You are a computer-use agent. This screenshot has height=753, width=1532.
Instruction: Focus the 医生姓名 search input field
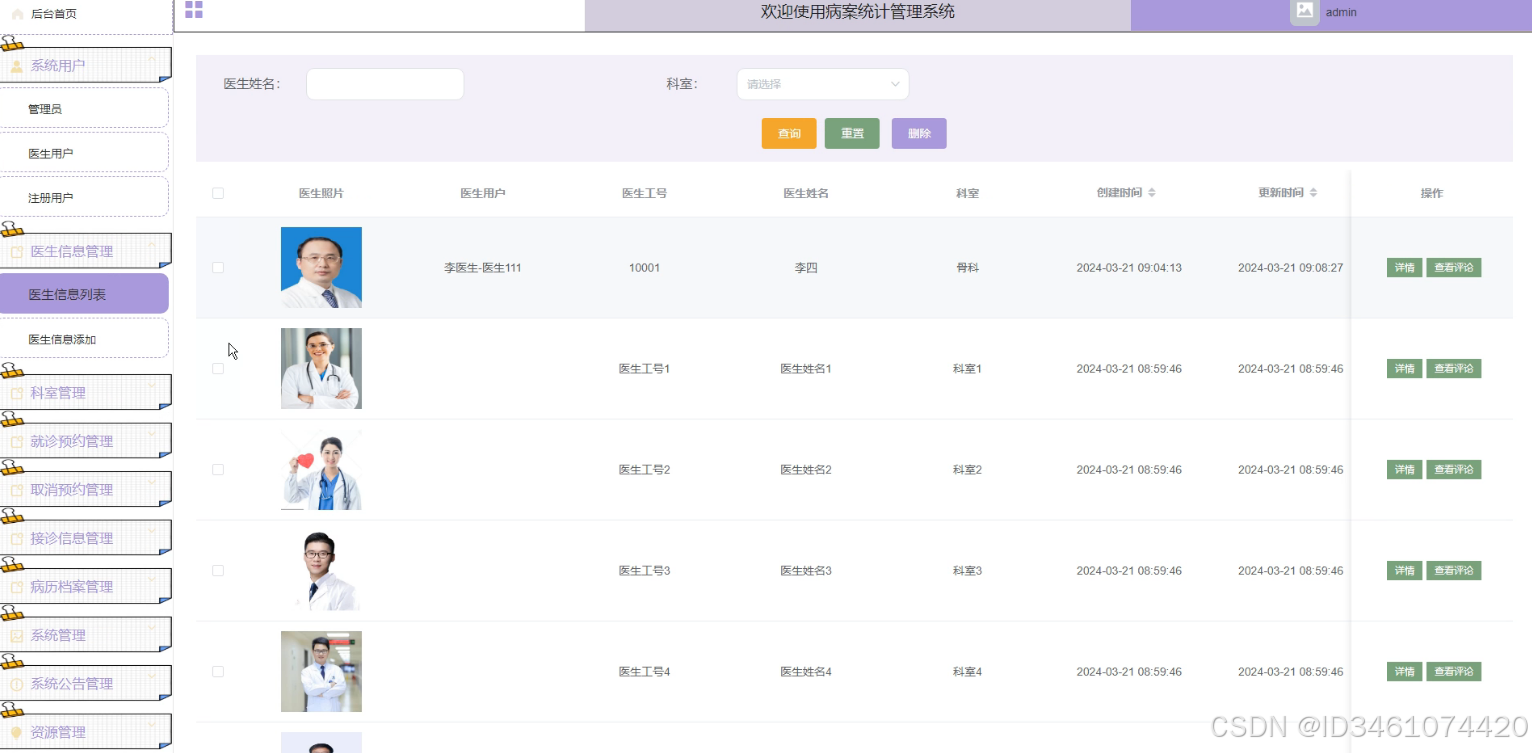pyautogui.click(x=385, y=84)
